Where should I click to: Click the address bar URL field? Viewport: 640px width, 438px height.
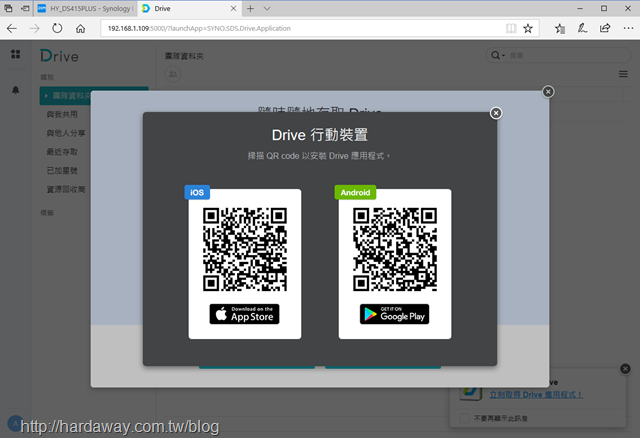click(x=302, y=28)
